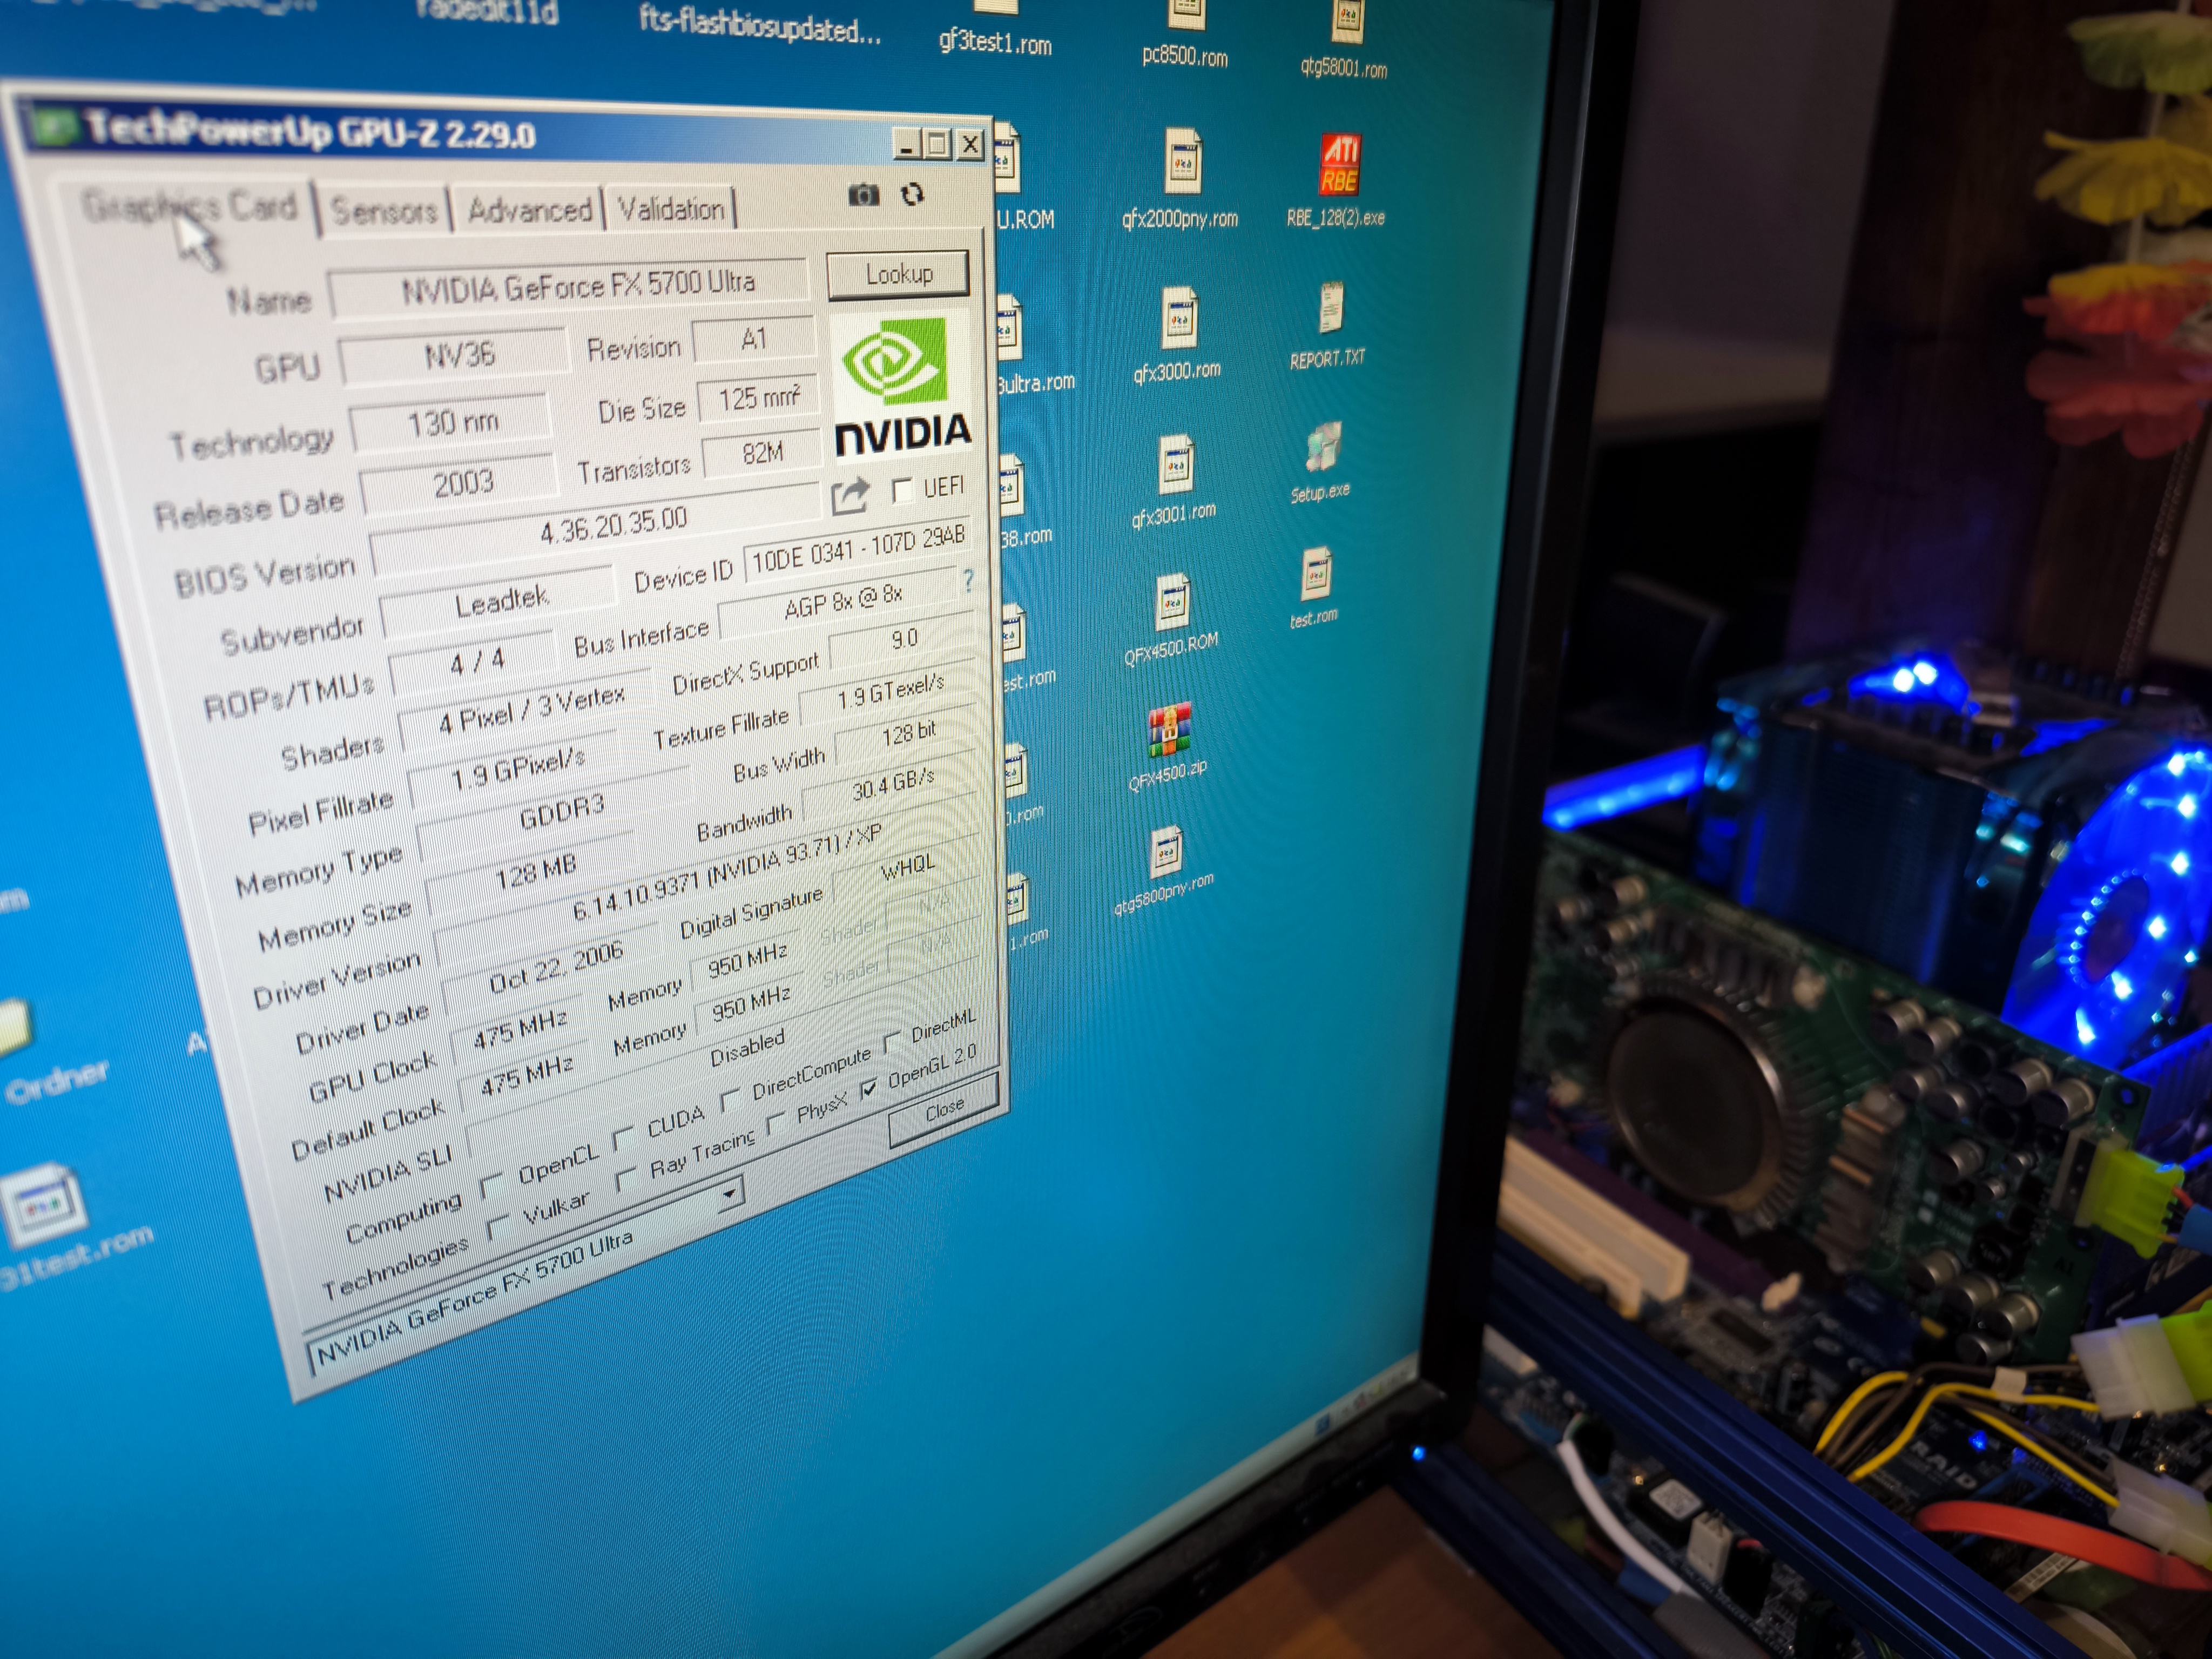This screenshot has height=1659, width=2212.
Task: Switch to the Sensors tab
Action: coord(384,211)
